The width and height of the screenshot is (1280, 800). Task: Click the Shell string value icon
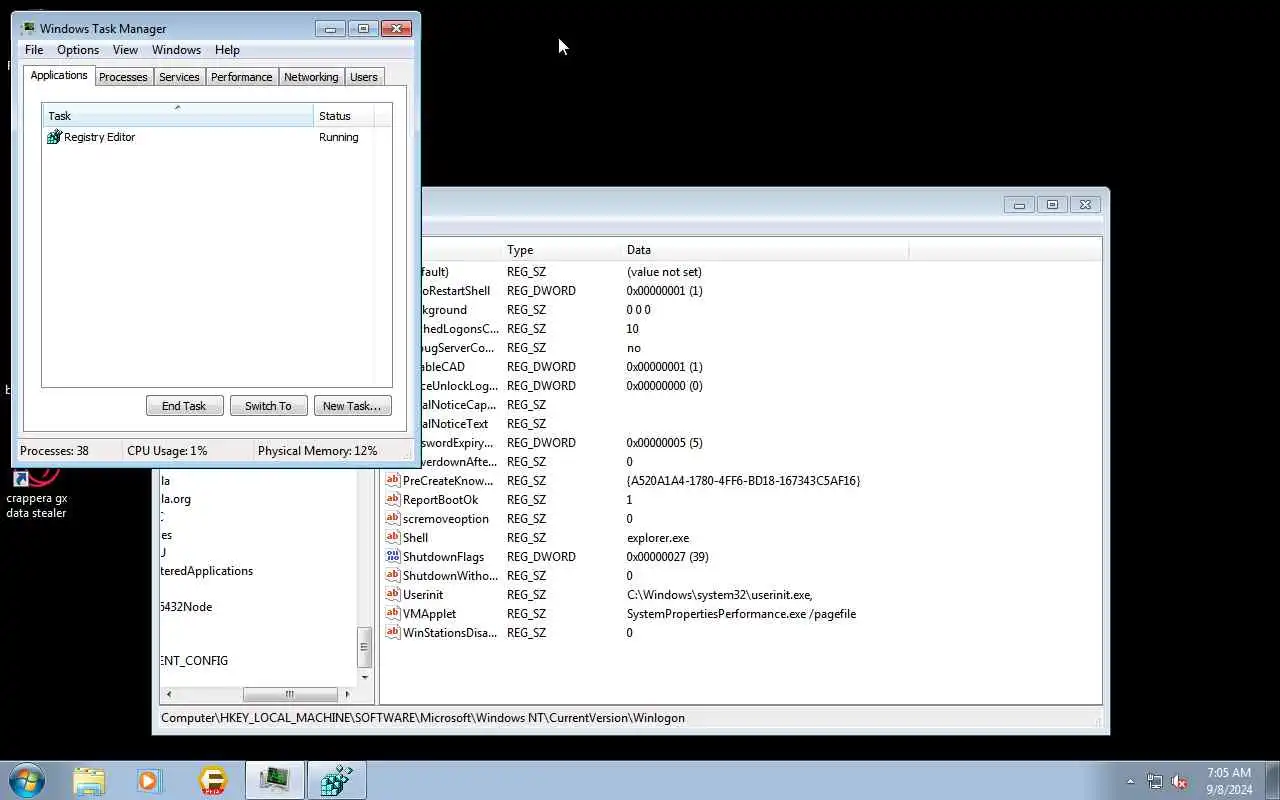coord(393,538)
